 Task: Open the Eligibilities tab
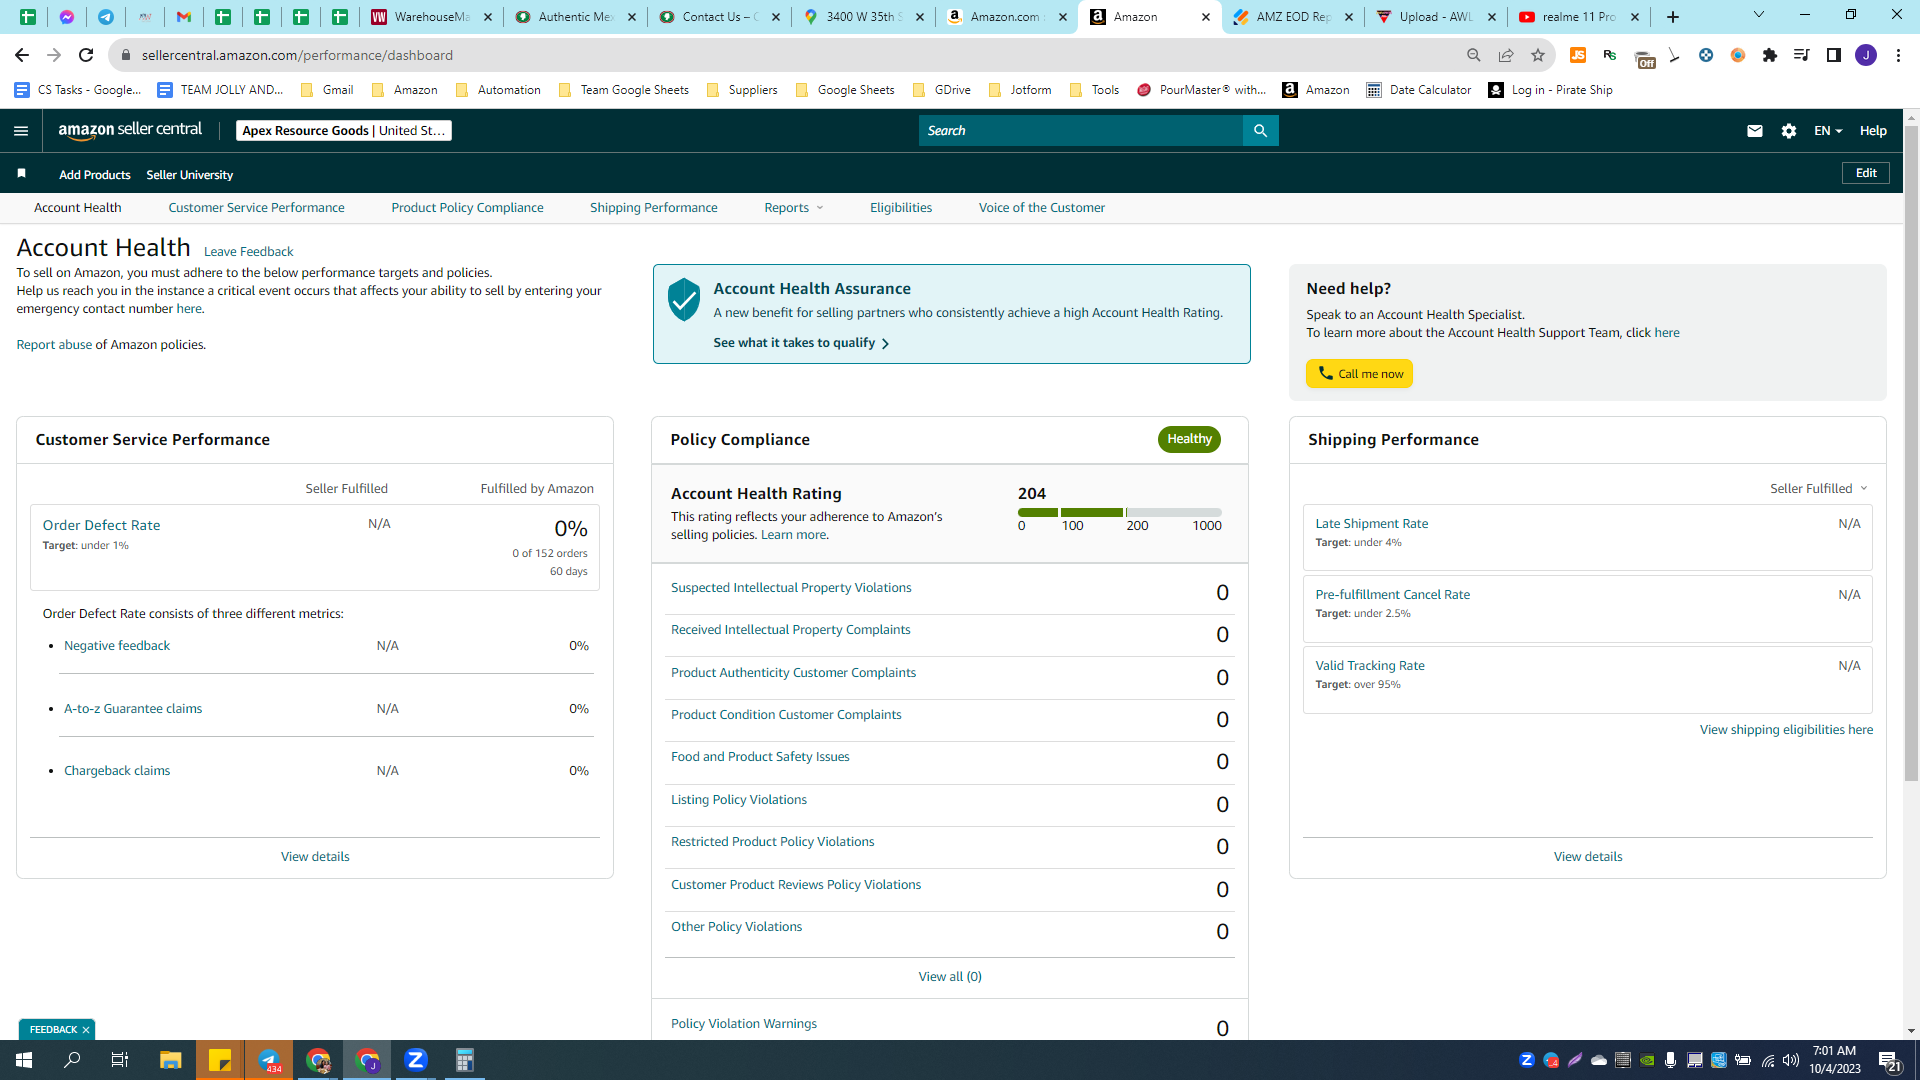click(x=900, y=208)
